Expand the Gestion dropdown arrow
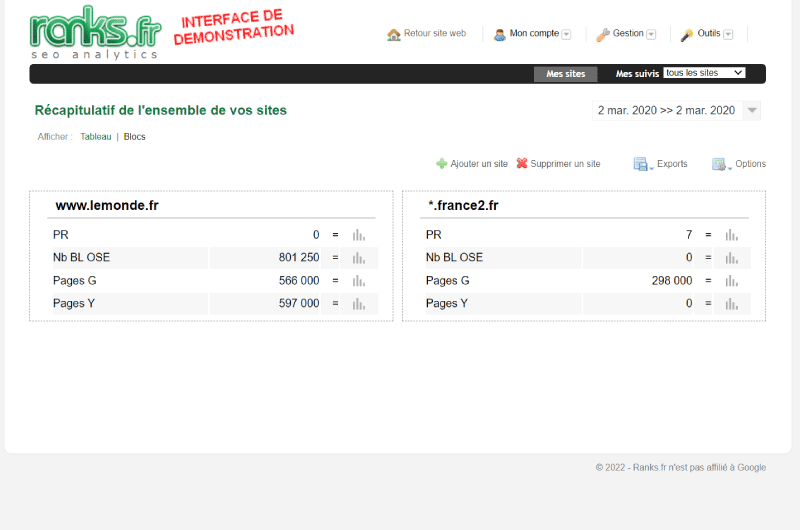Image resolution: width=800 pixels, height=530 pixels. pos(651,34)
